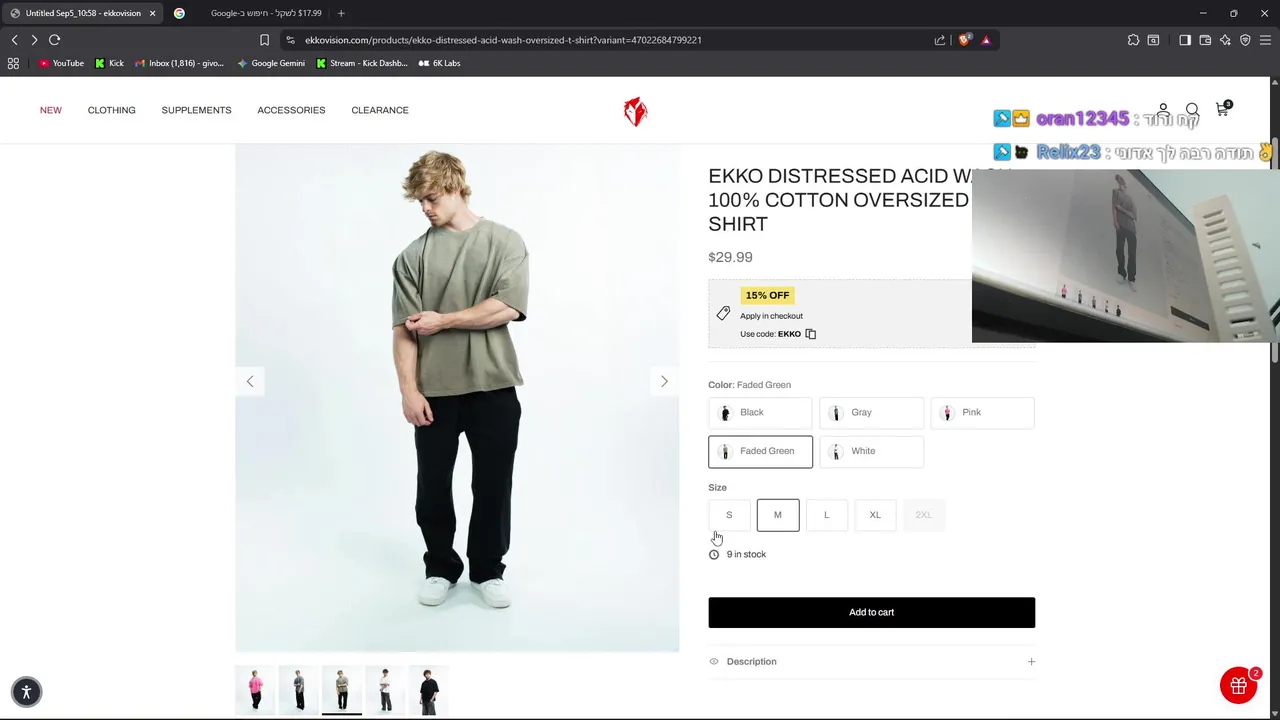Open the Brave Wallet icon

1205,40
